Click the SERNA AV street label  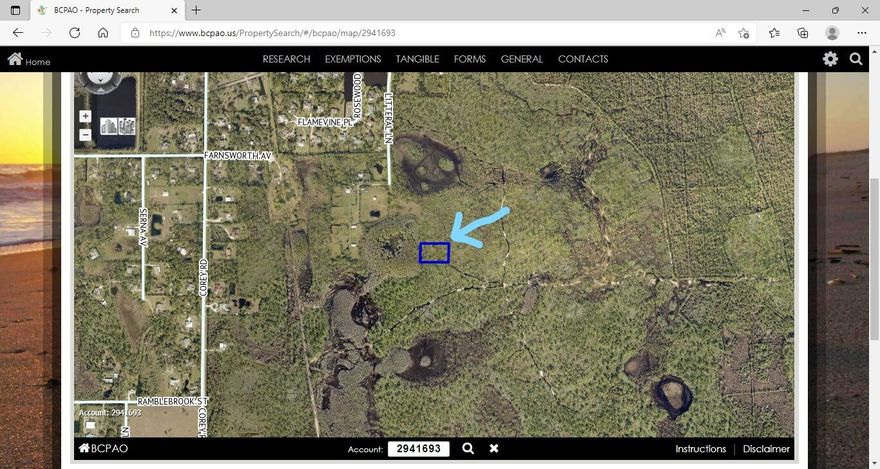coord(143,226)
